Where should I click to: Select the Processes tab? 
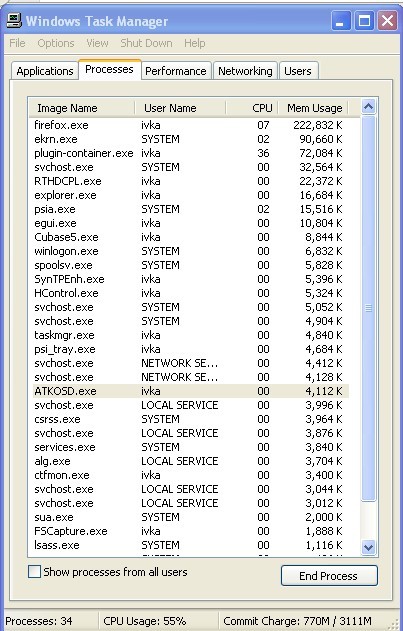click(110, 69)
